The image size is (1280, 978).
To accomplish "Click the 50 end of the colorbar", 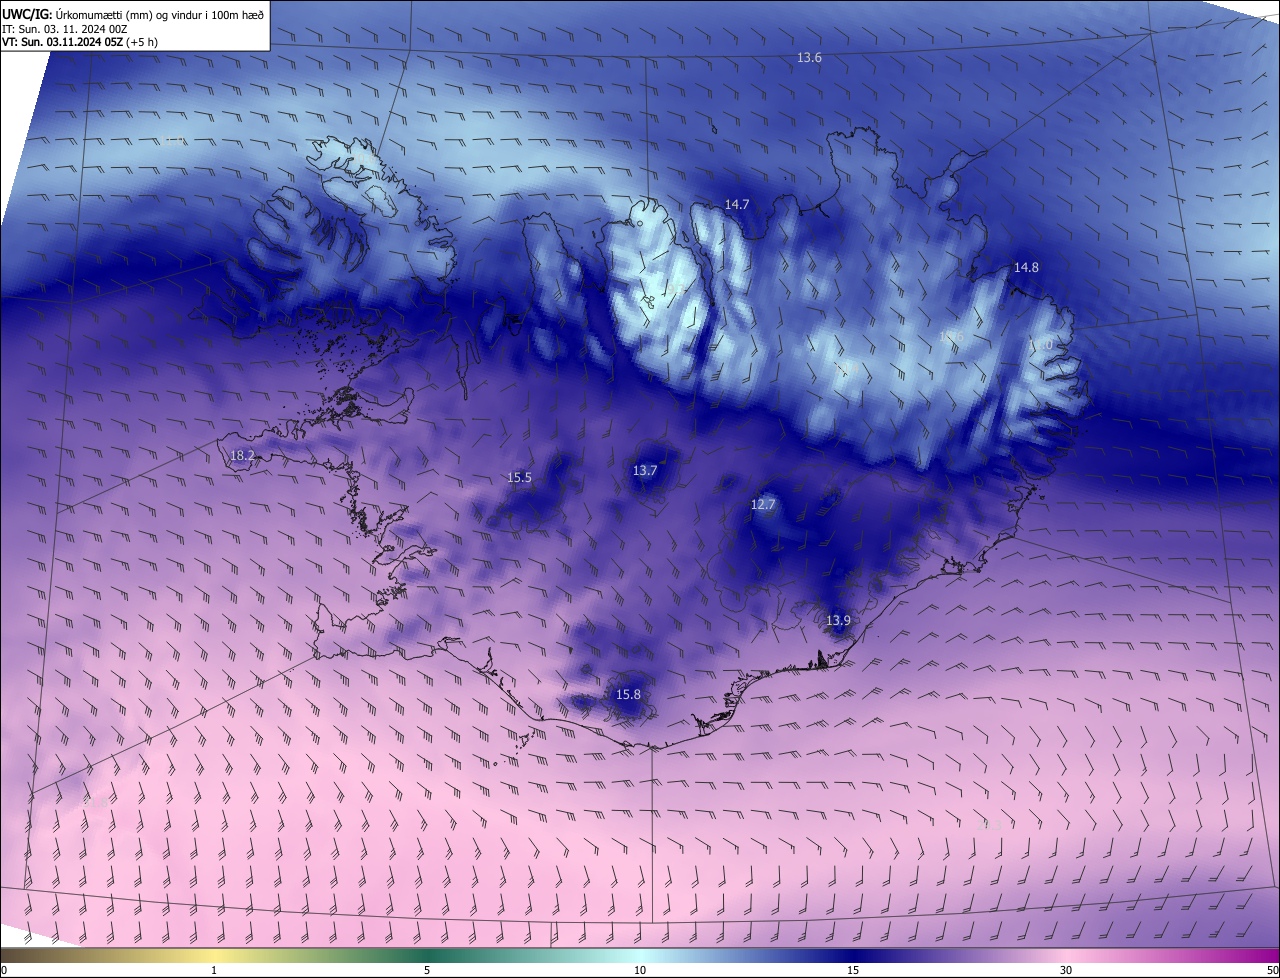I will 1272,970.
